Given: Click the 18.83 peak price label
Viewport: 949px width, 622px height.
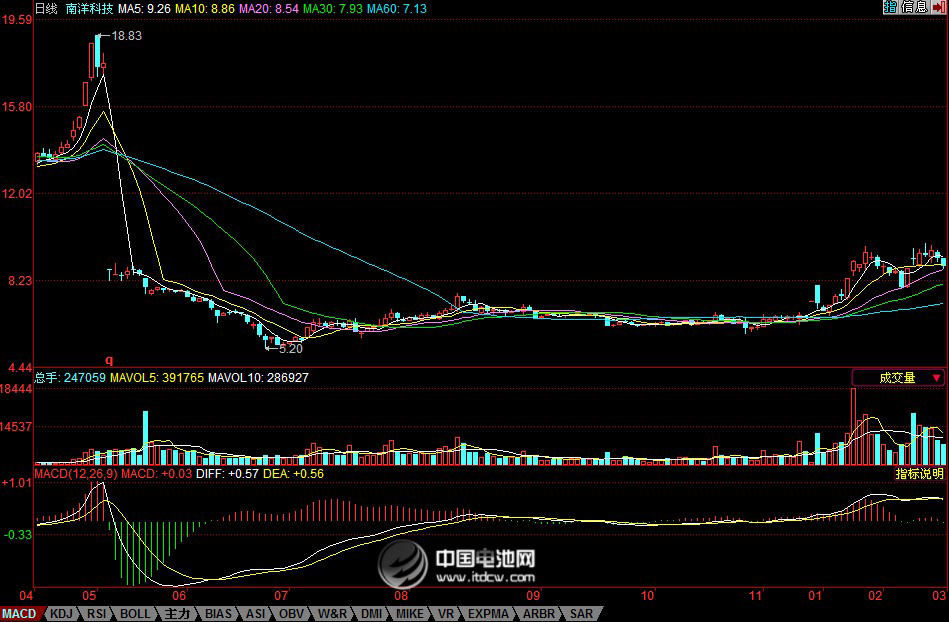Looking at the screenshot, I should pos(126,36).
